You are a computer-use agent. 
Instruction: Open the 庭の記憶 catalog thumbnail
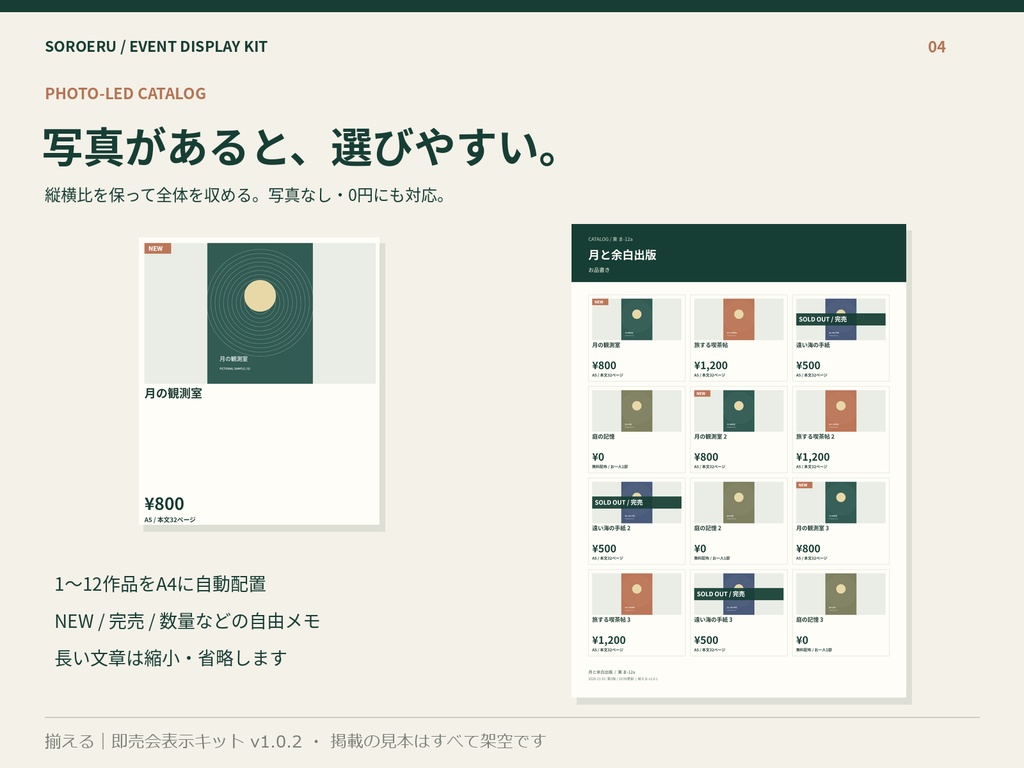point(637,411)
